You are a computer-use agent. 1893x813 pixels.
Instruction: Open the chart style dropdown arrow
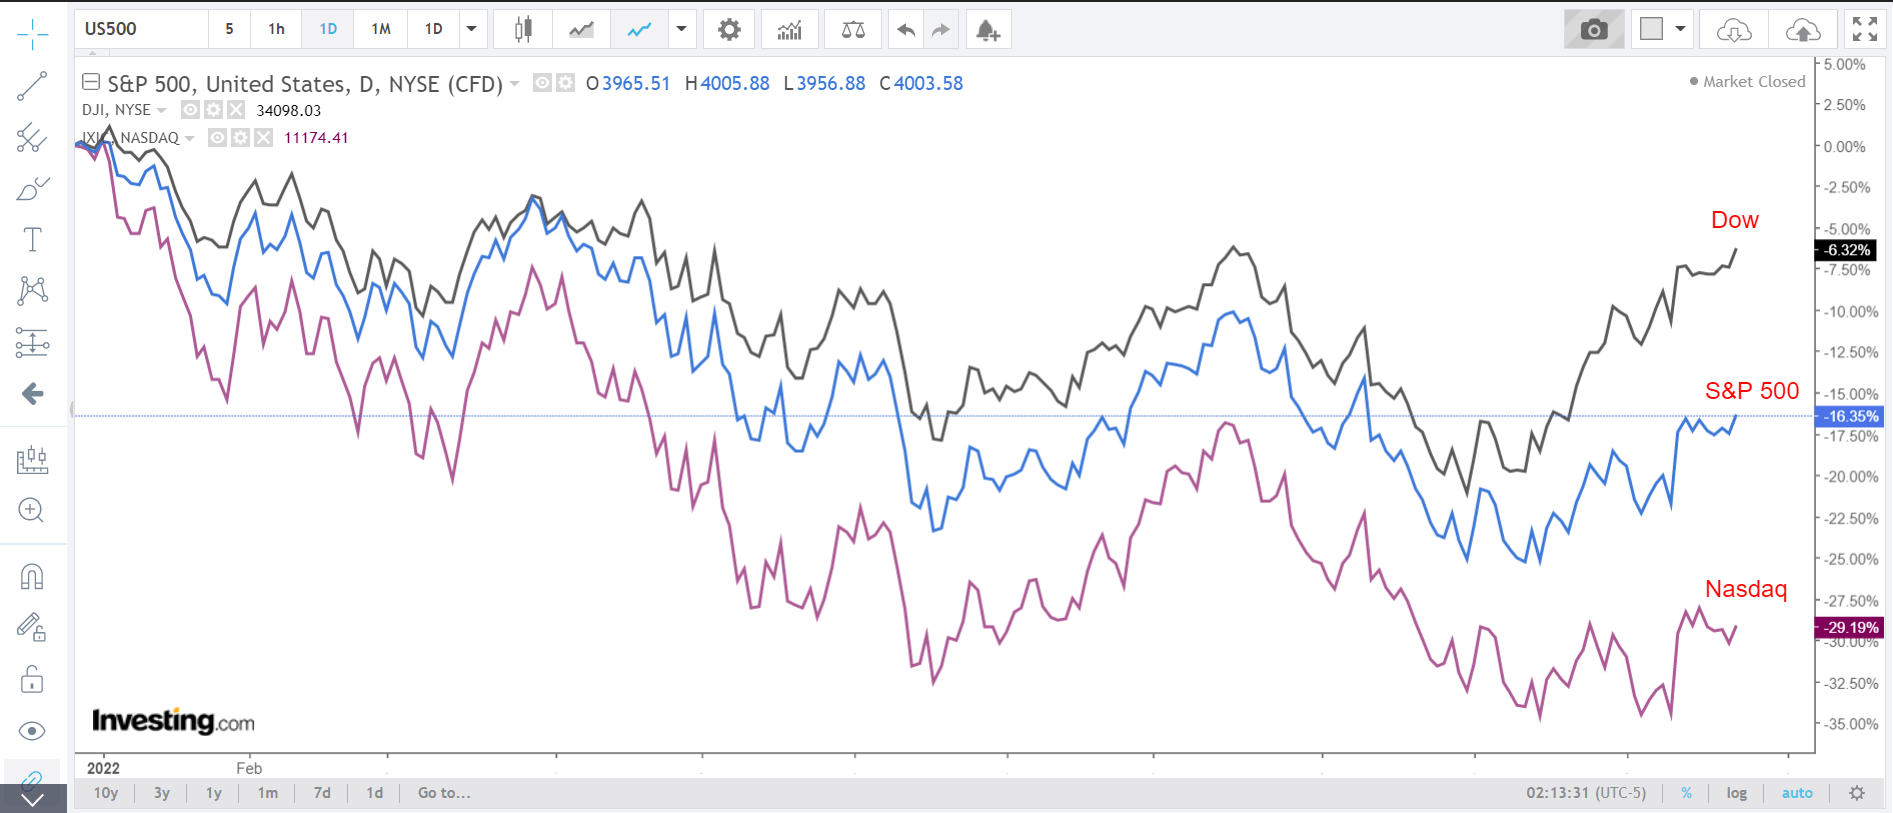click(x=682, y=29)
